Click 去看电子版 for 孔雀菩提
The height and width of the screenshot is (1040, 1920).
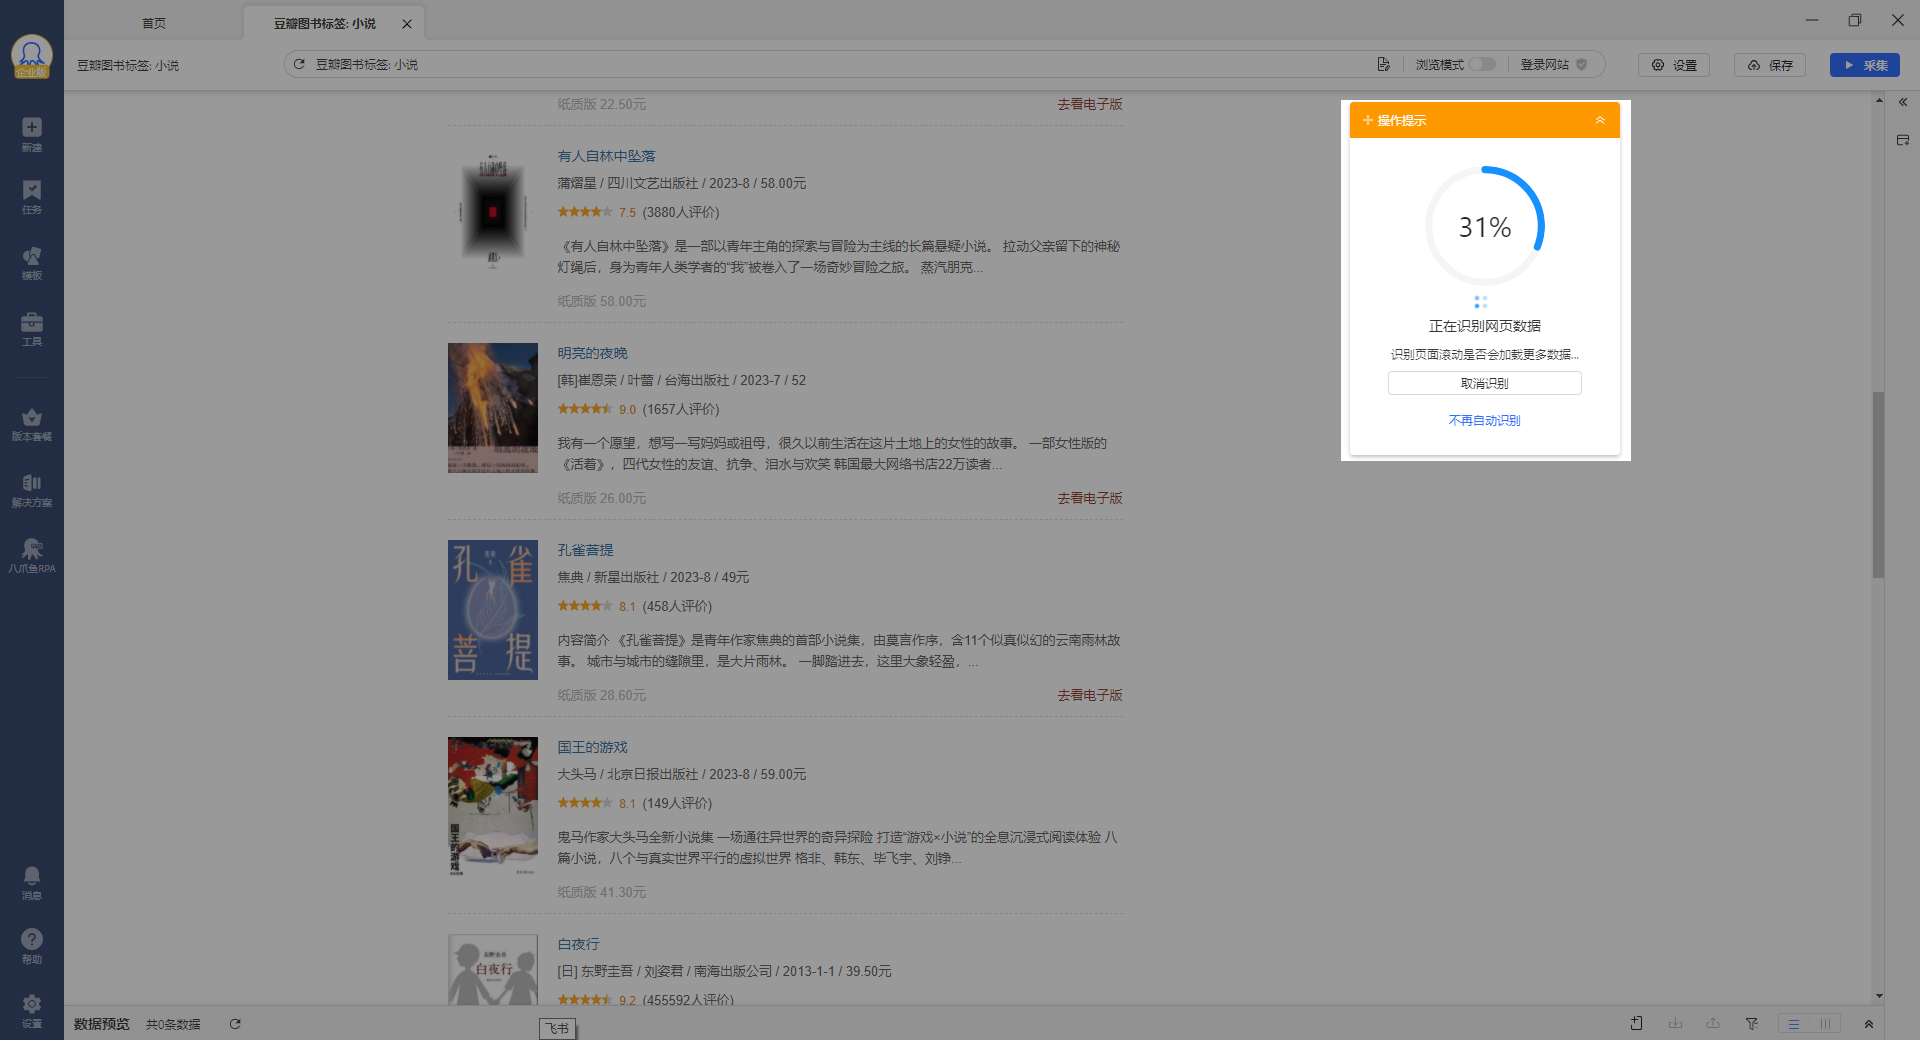click(x=1090, y=695)
